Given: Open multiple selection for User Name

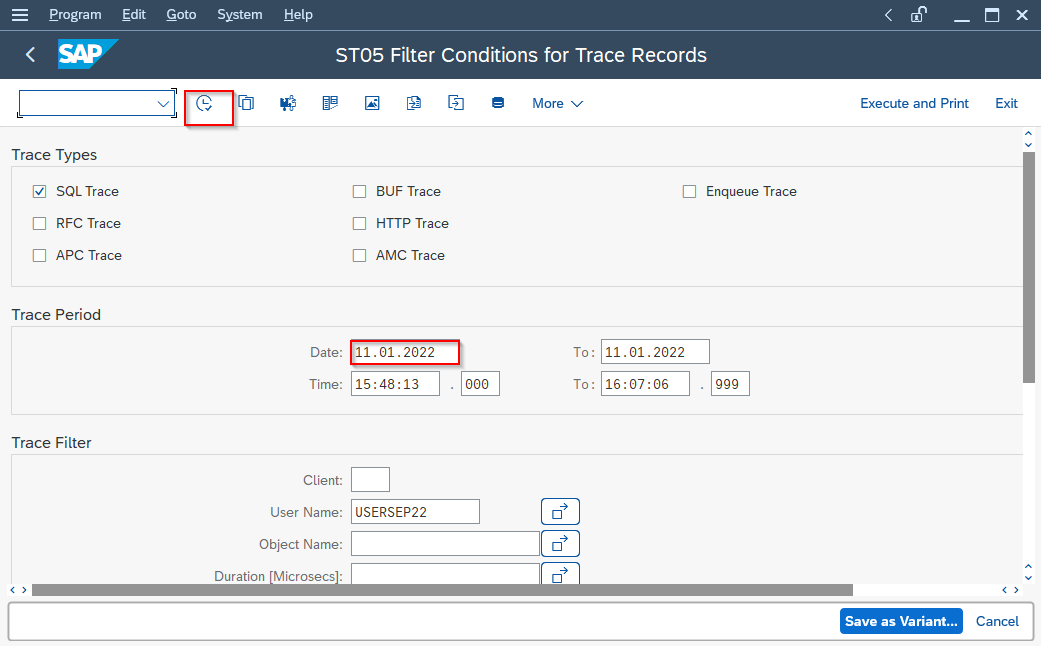Looking at the screenshot, I should tap(560, 512).
